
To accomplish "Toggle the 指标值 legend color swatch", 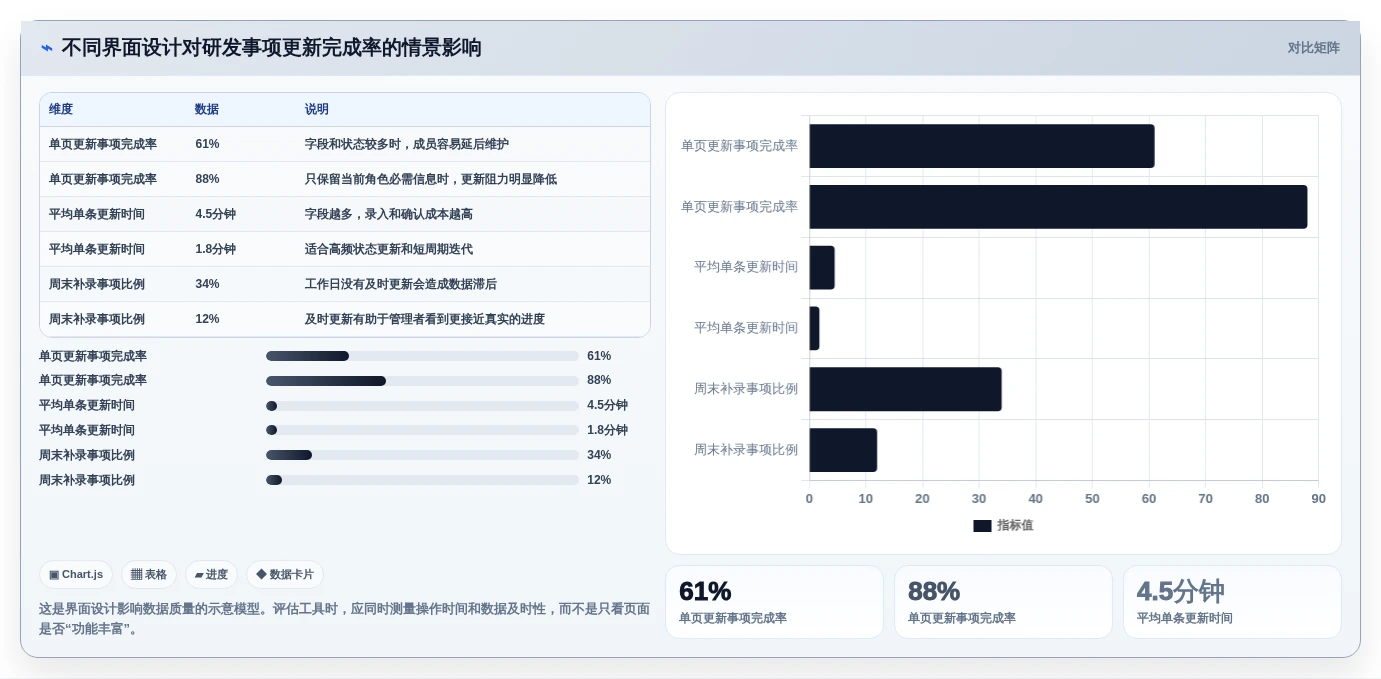I will pos(982,526).
